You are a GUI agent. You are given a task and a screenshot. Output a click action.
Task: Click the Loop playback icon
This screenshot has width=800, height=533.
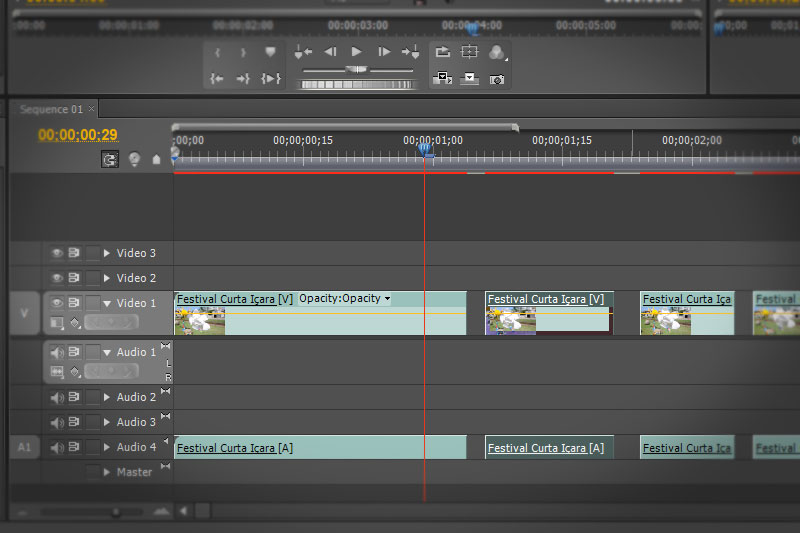[x=442, y=52]
